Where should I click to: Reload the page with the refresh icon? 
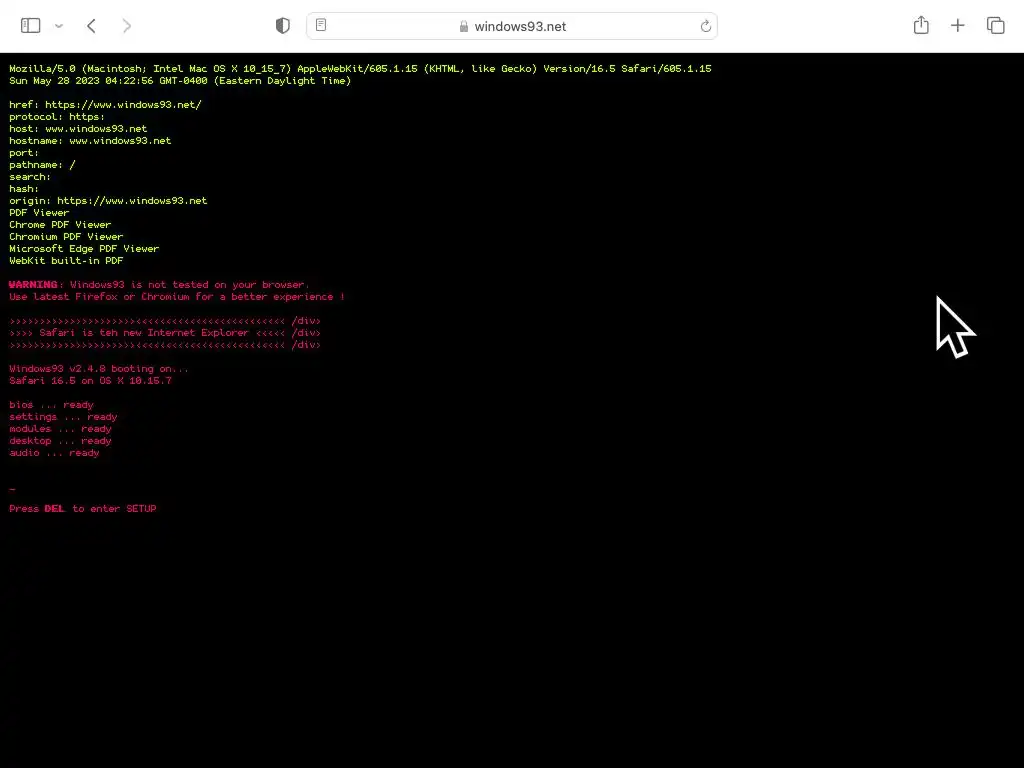click(x=705, y=26)
